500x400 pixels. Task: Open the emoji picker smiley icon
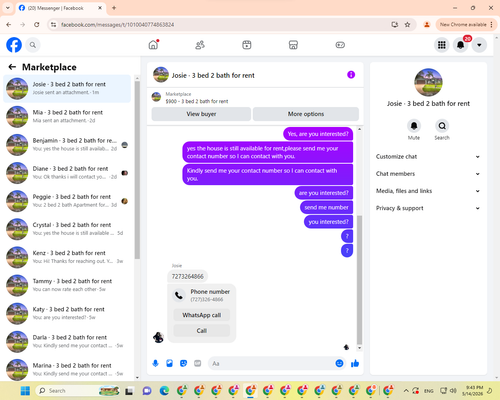(339, 363)
